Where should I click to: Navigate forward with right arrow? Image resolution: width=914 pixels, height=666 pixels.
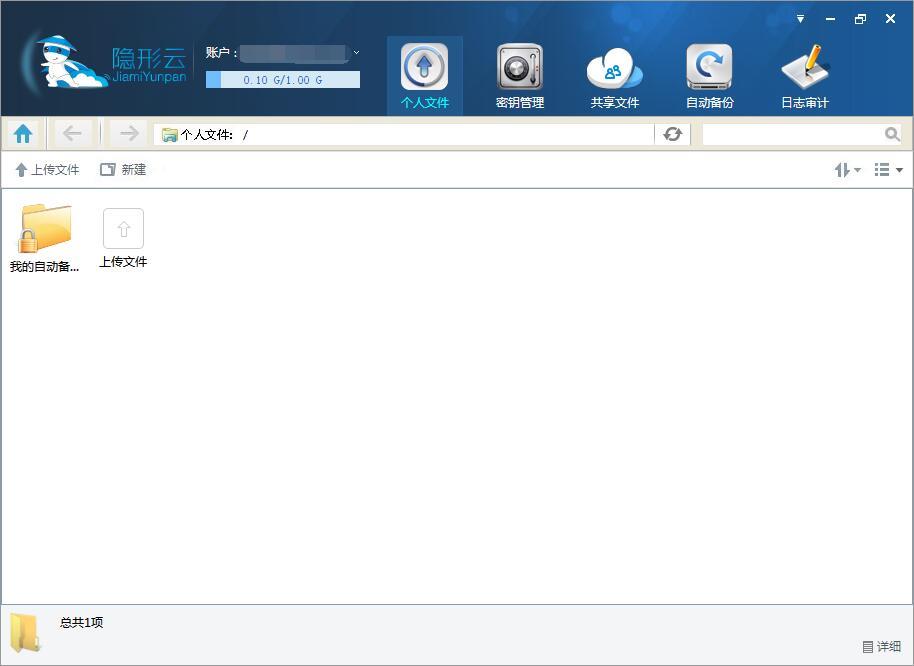click(129, 134)
